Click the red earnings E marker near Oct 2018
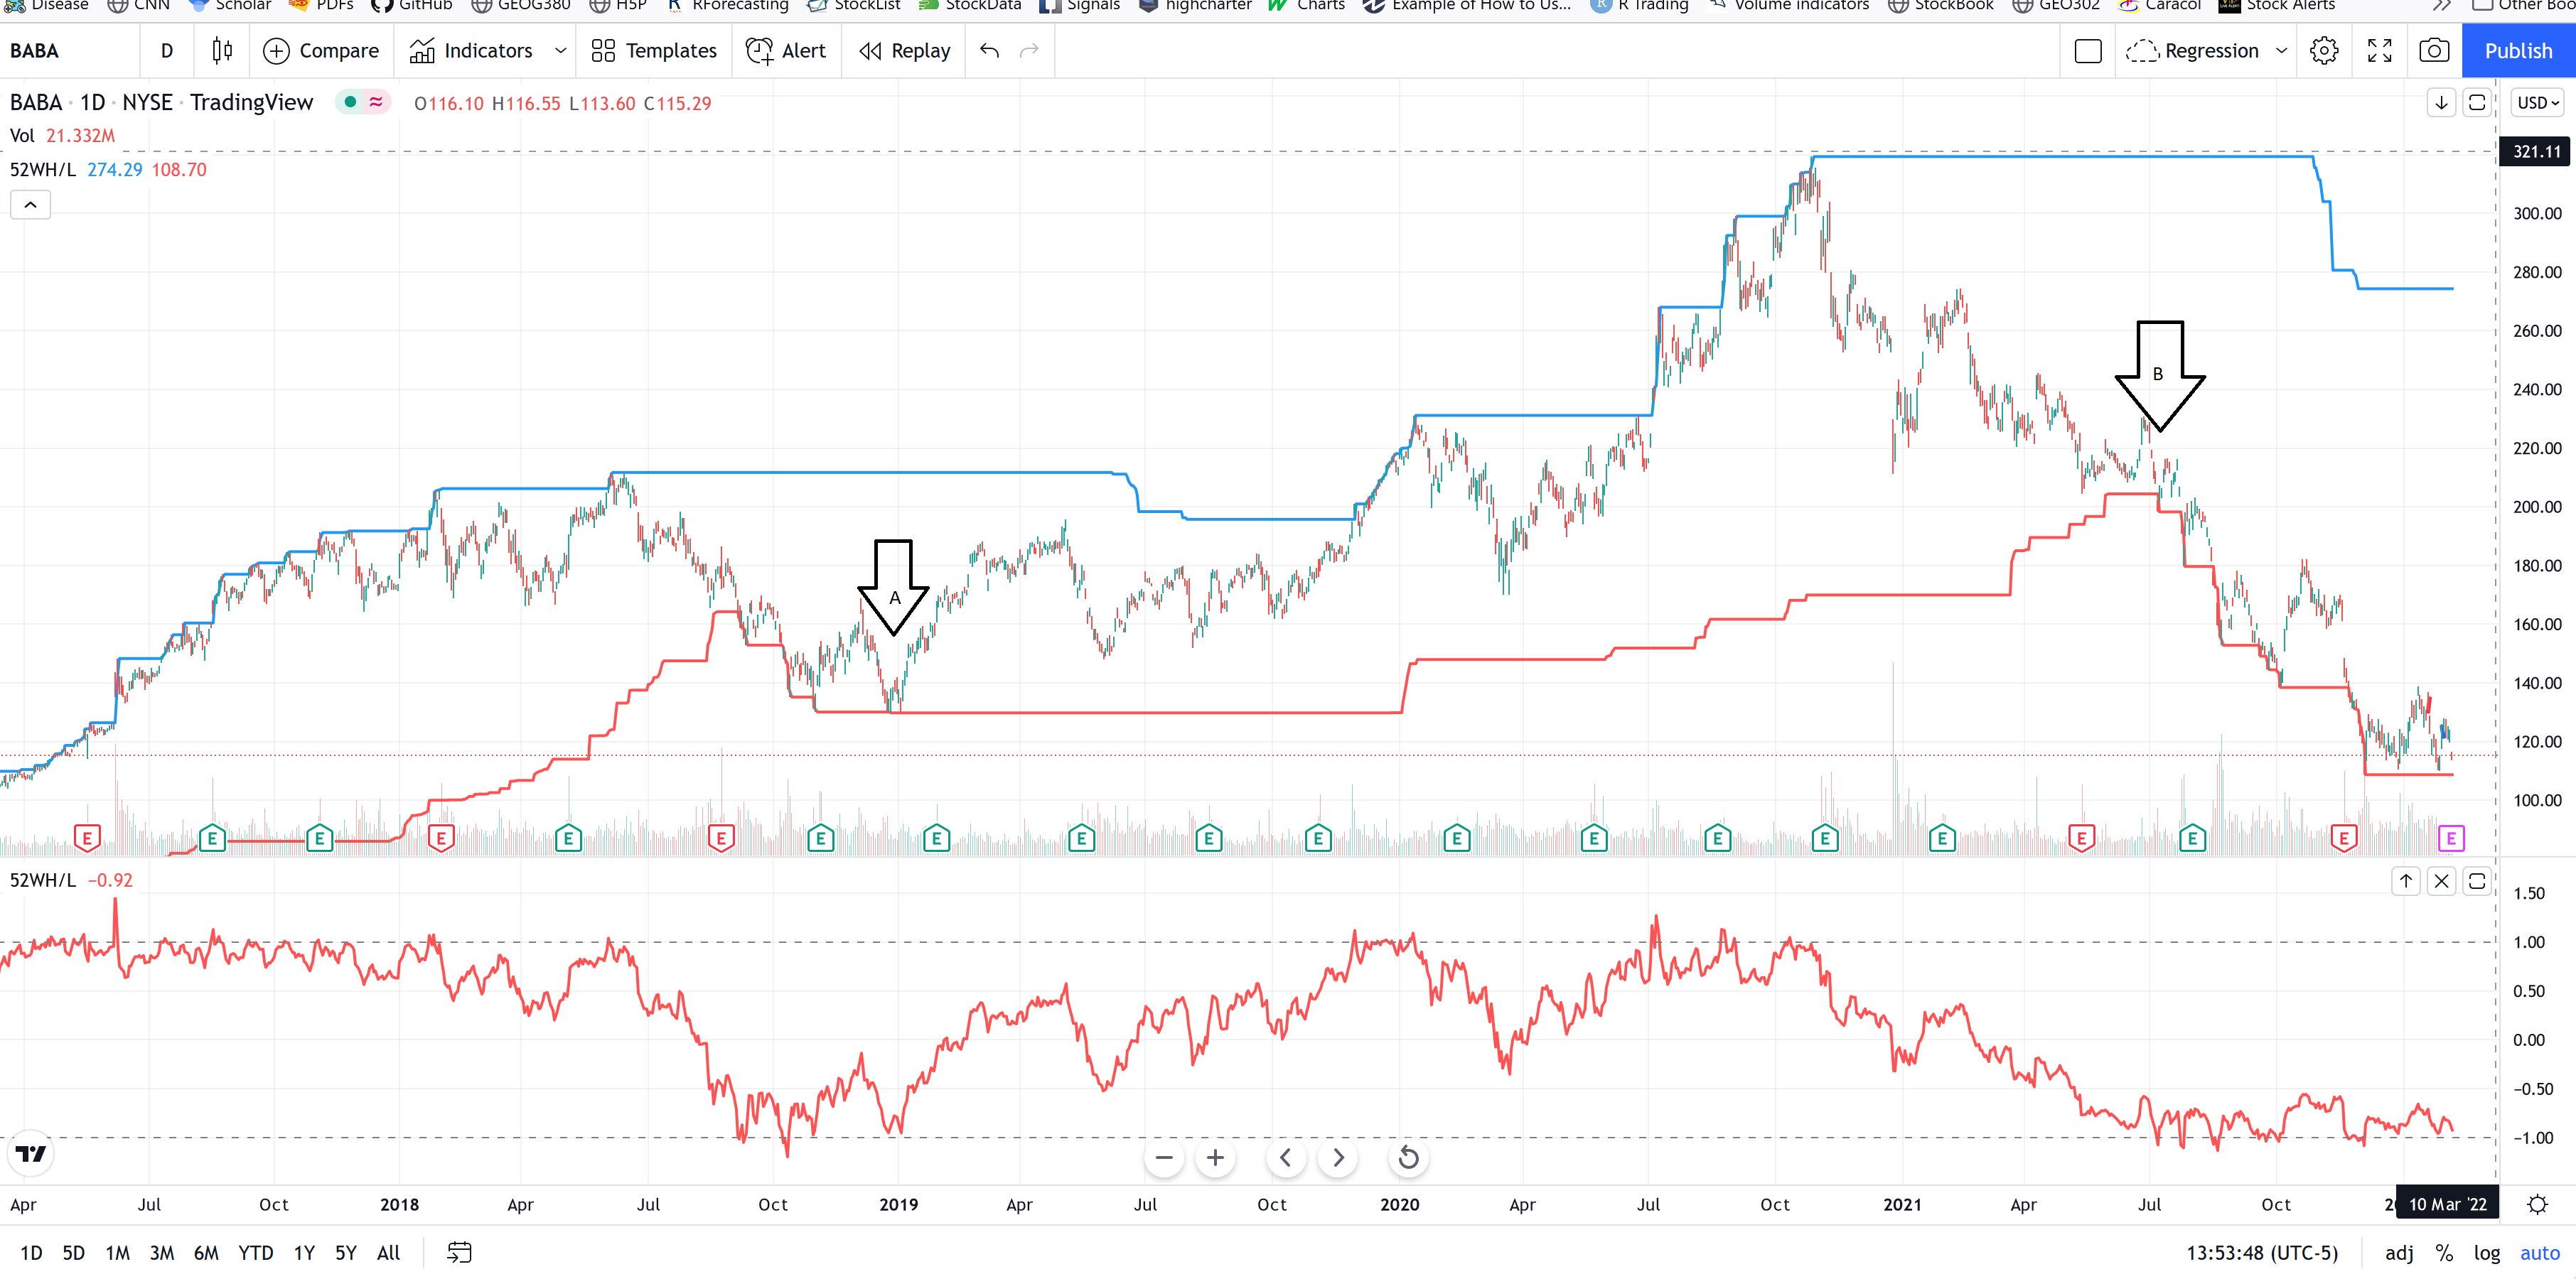 [x=721, y=838]
